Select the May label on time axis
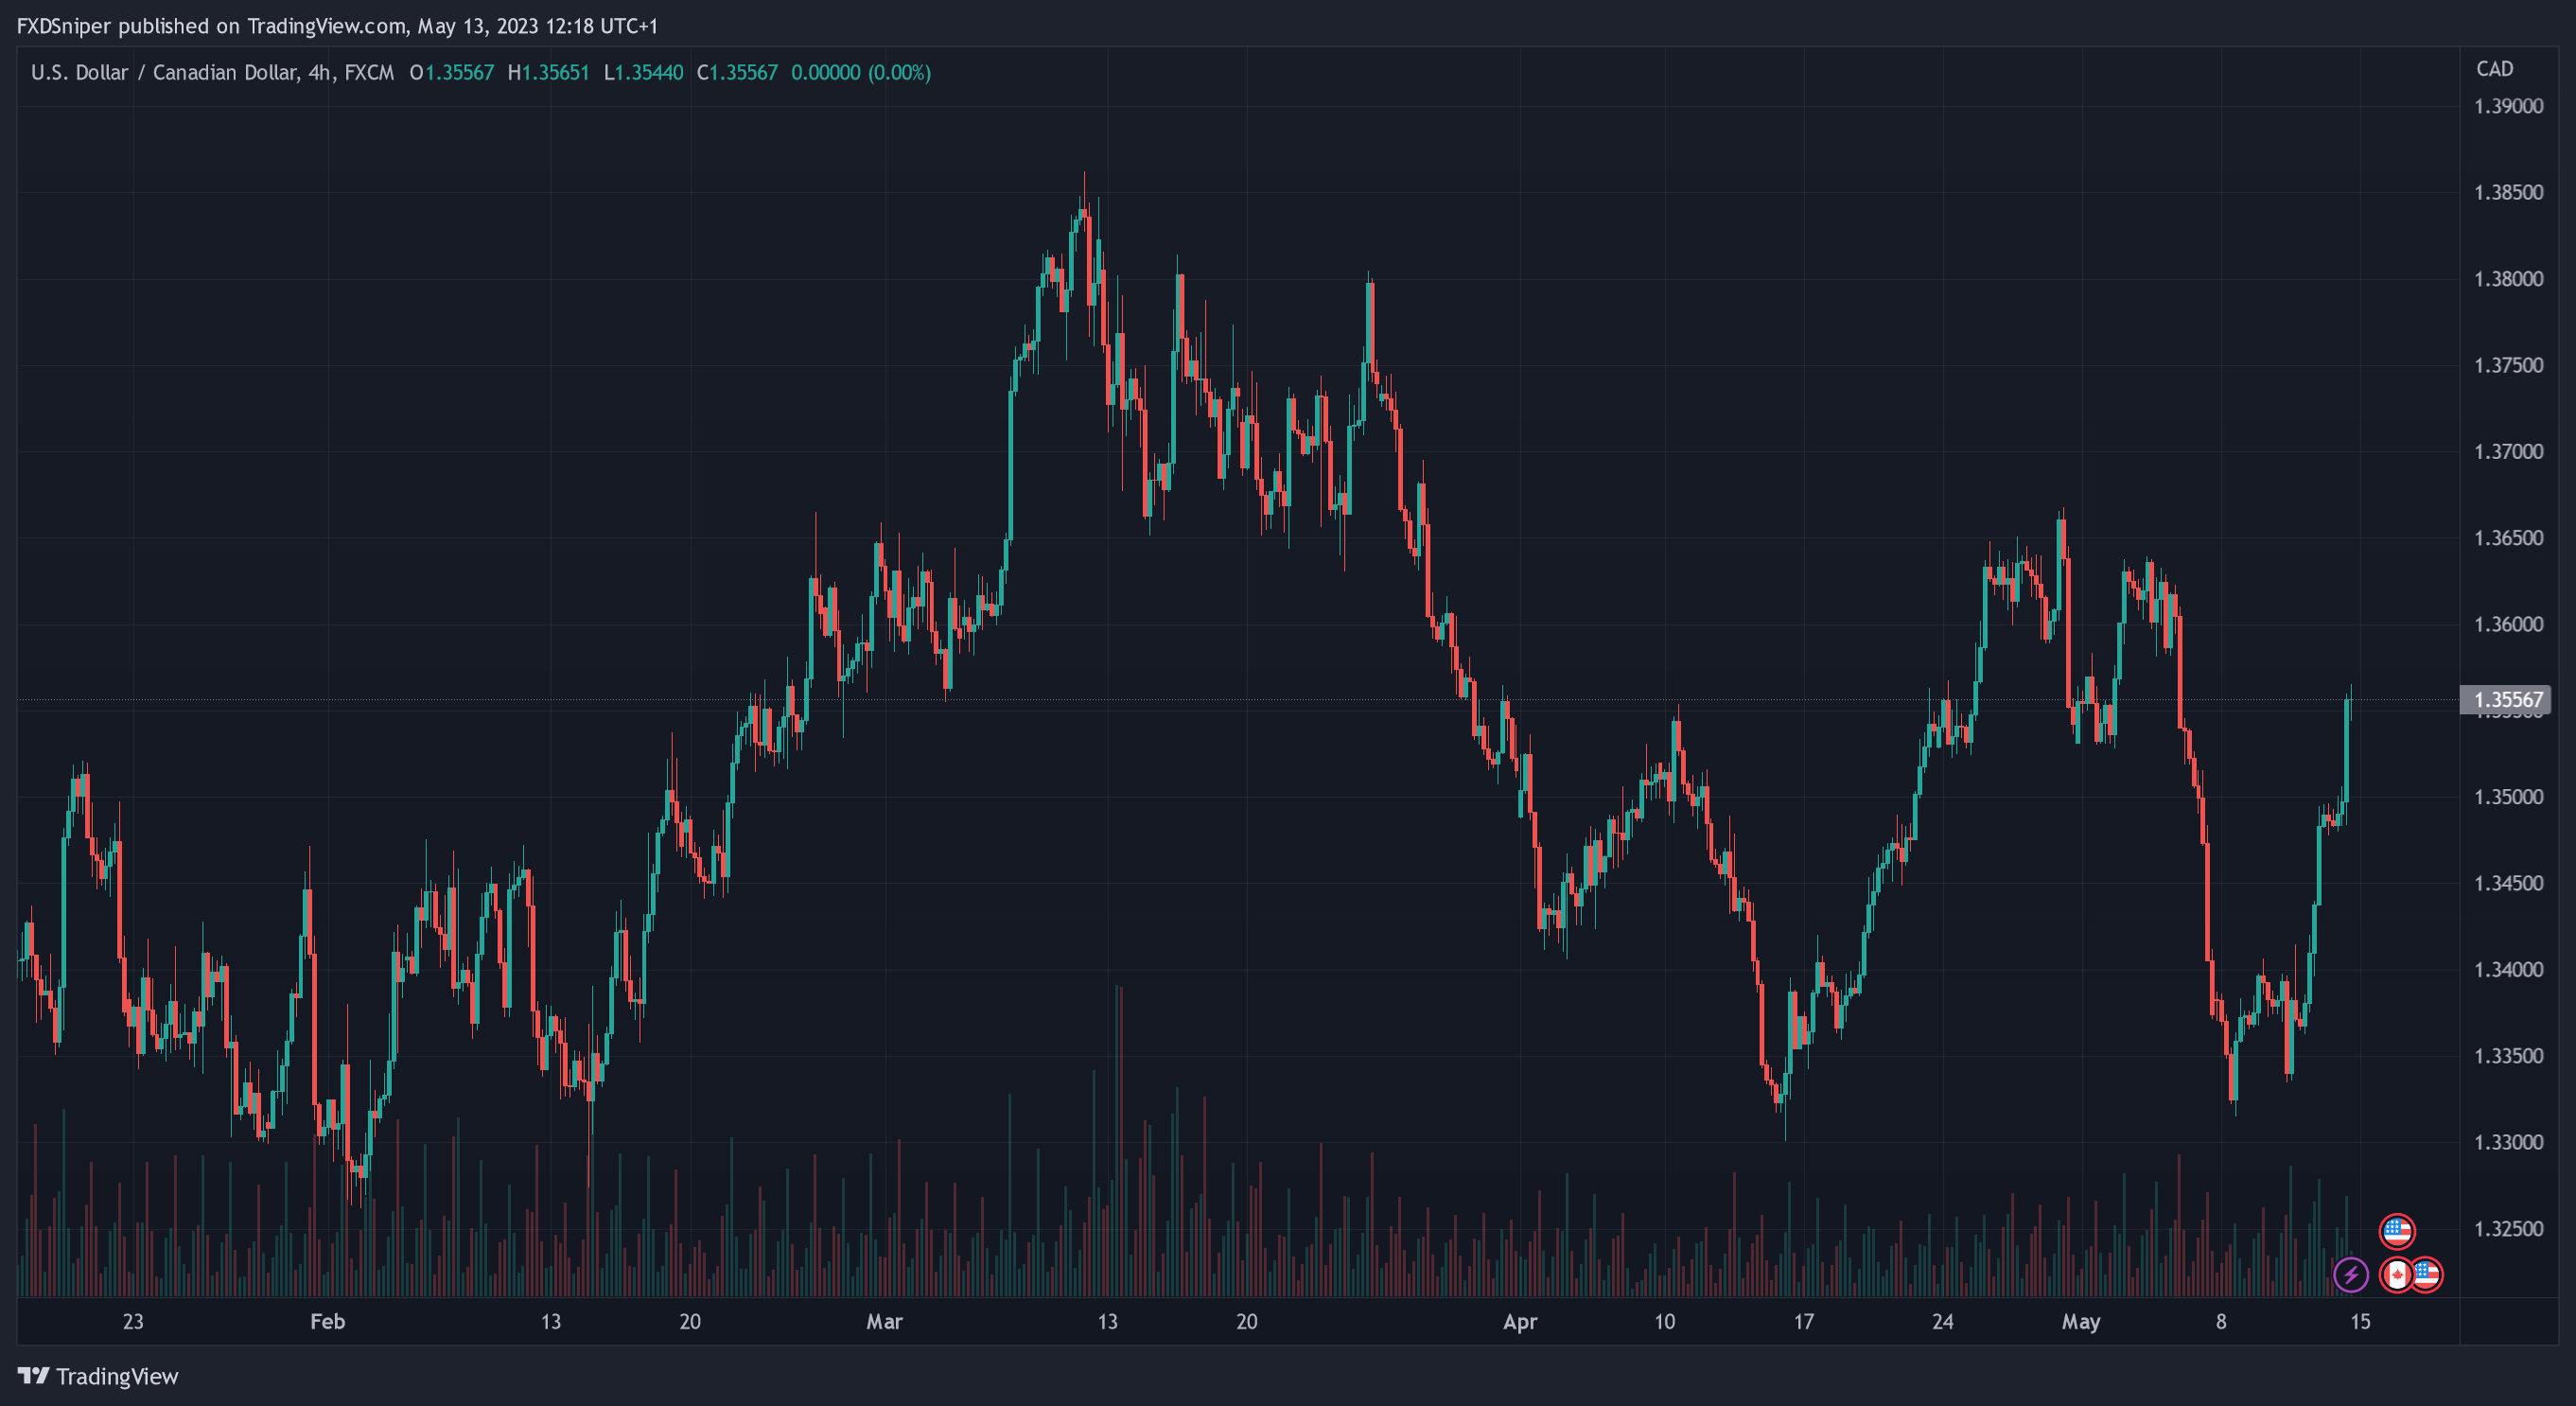The height and width of the screenshot is (1406, 2576). coord(2080,1321)
